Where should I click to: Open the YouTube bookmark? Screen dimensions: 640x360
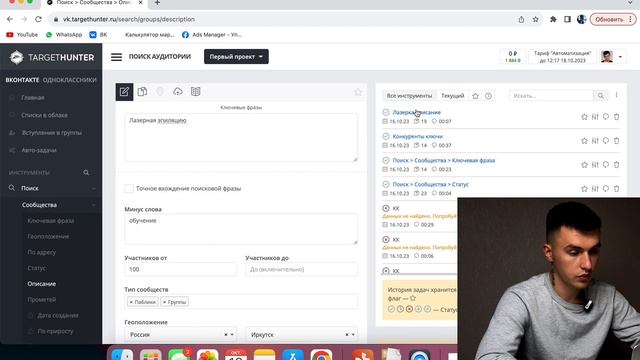coord(22,35)
